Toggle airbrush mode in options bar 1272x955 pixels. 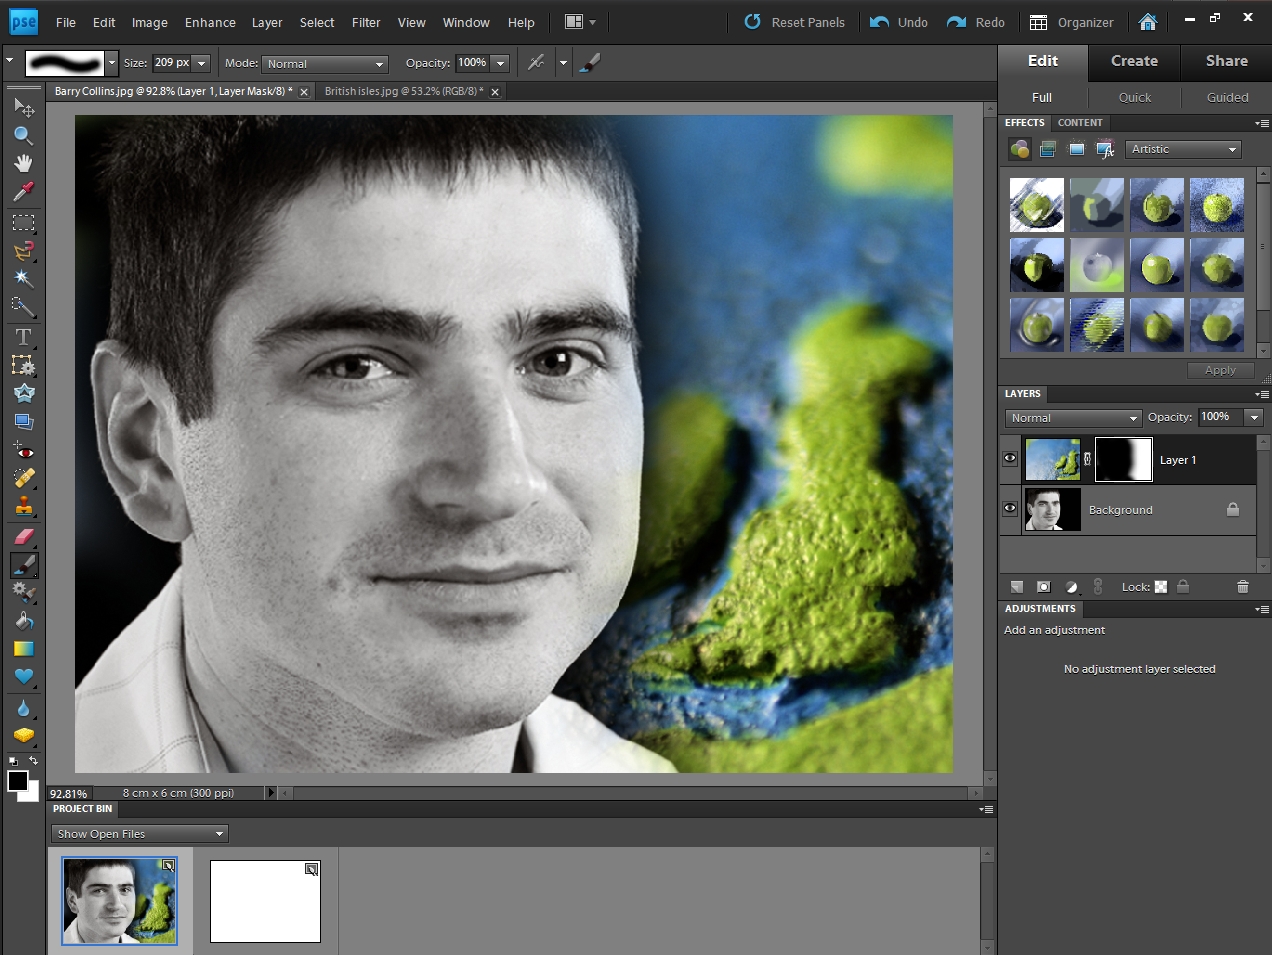[x=536, y=63]
